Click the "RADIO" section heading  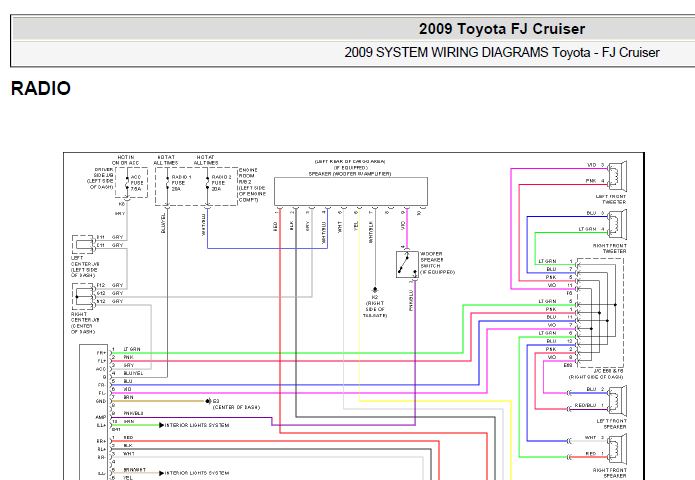pyautogui.click(x=41, y=88)
